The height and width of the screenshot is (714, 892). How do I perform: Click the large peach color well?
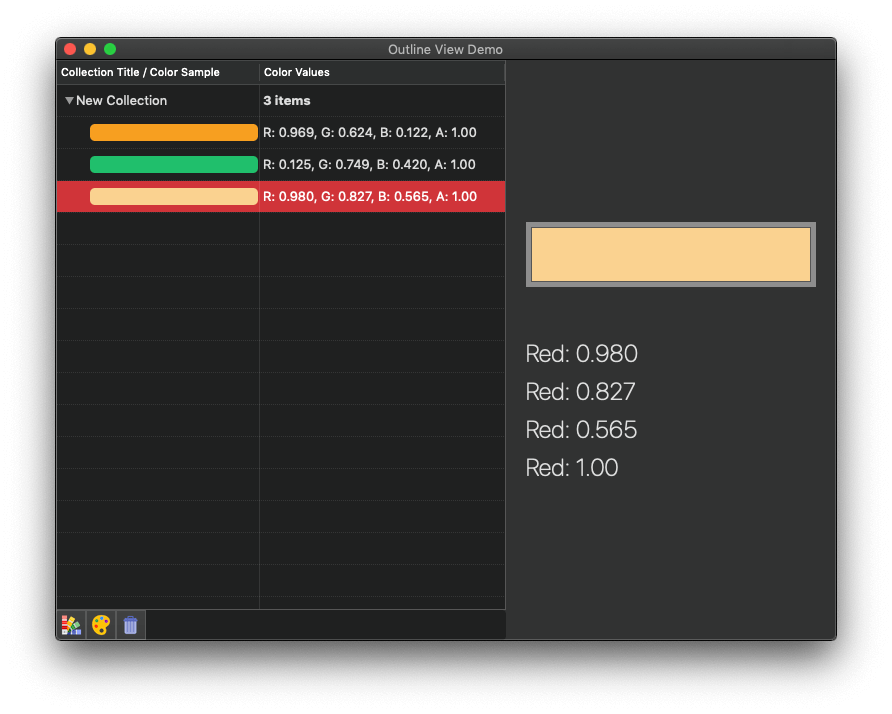(x=670, y=255)
